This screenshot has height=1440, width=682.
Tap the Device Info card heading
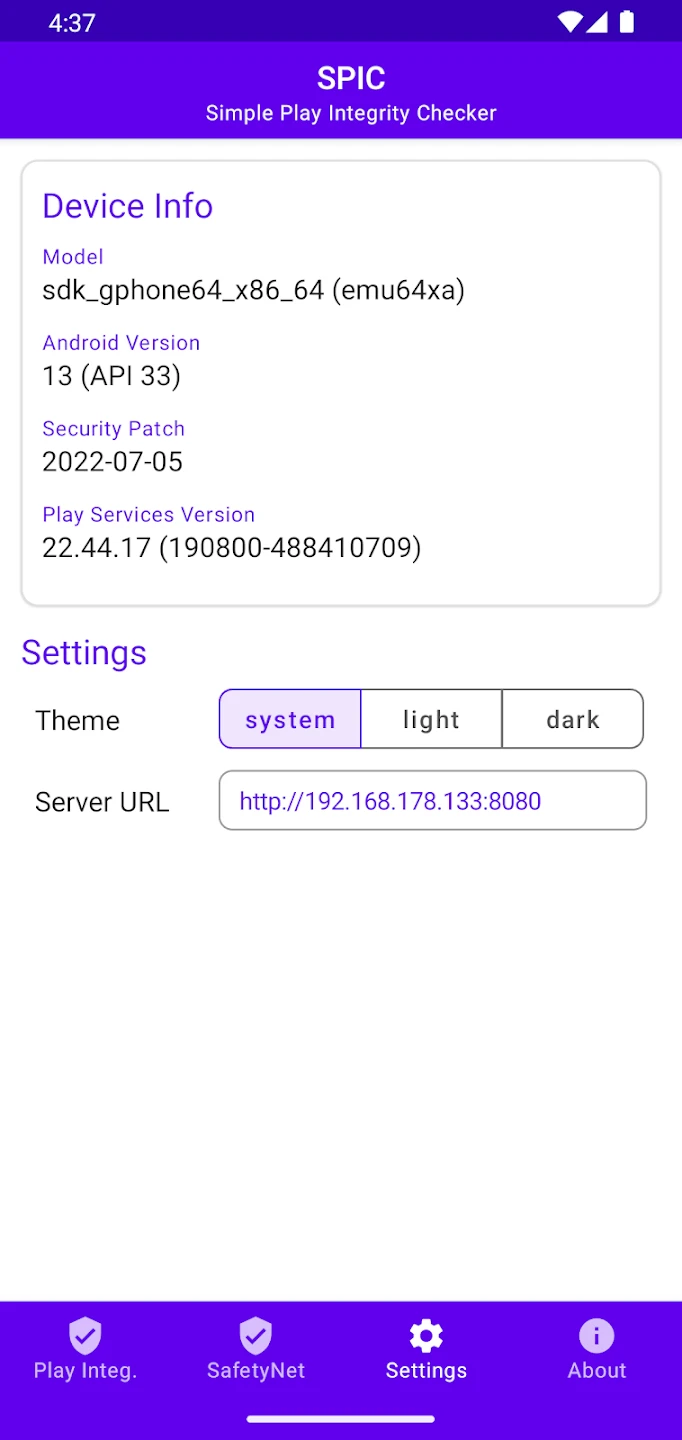click(127, 206)
